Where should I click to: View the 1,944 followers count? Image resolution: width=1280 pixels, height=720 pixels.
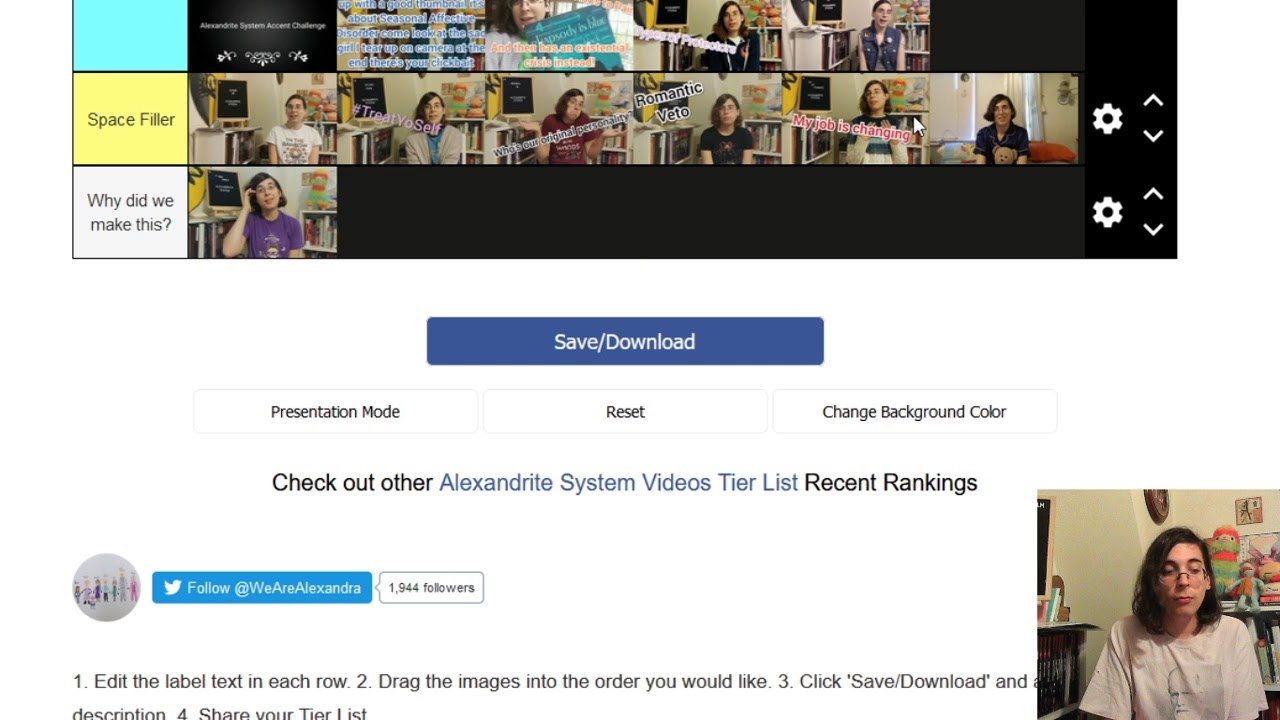pyautogui.click(x=431, y=588)
